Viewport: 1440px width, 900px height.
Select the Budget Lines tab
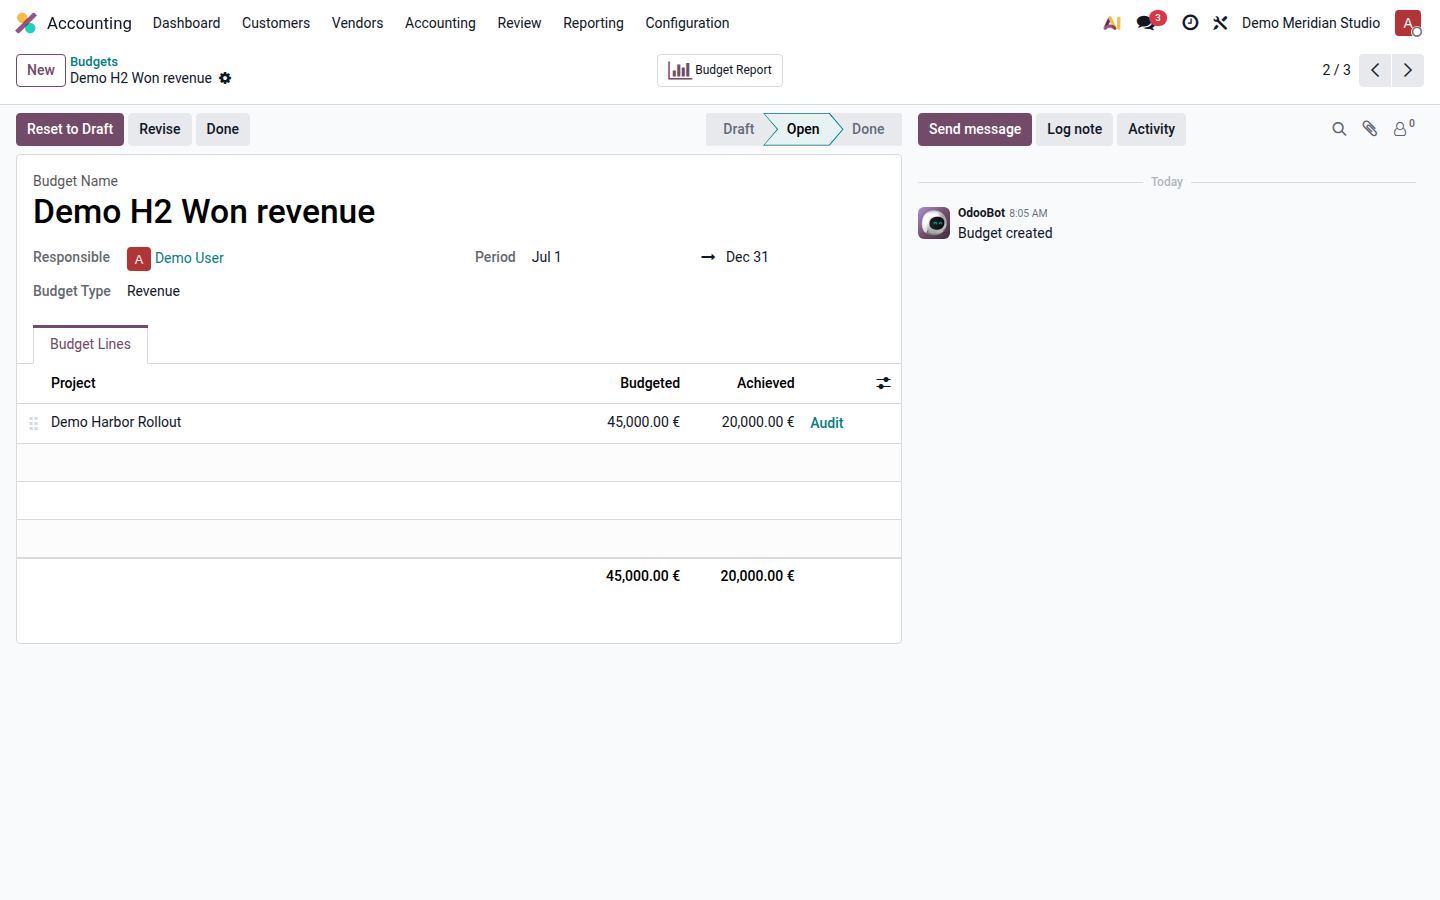[90, 344]
